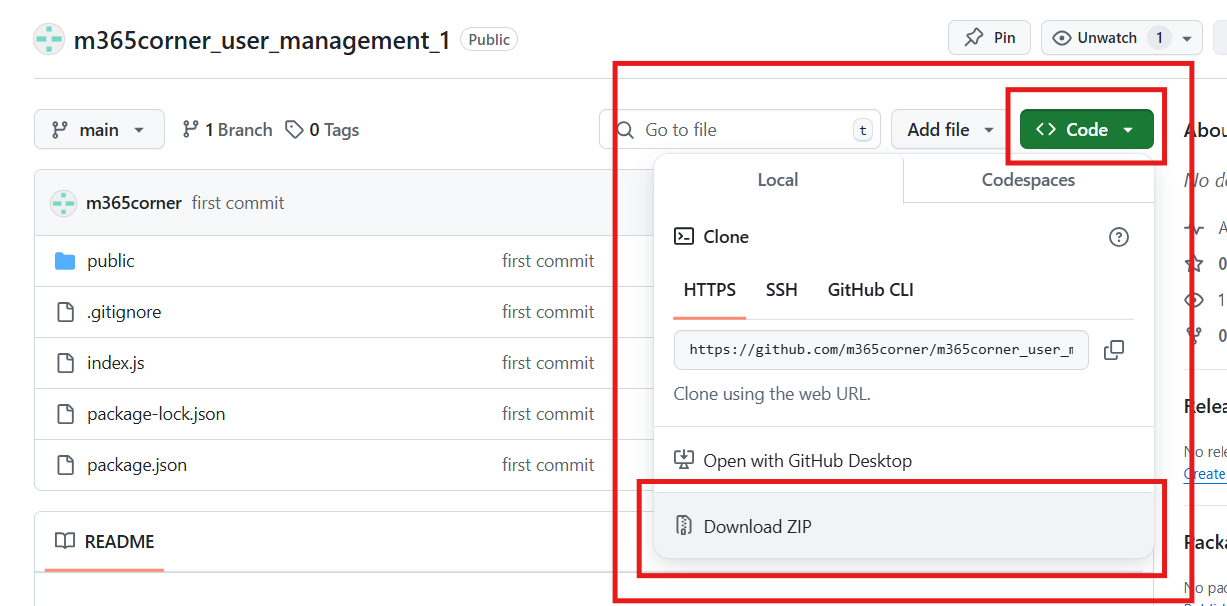Viewport: 1227px width, 606px height.
Task: View the 1 Branch link
Action: (x=227, y=130)
